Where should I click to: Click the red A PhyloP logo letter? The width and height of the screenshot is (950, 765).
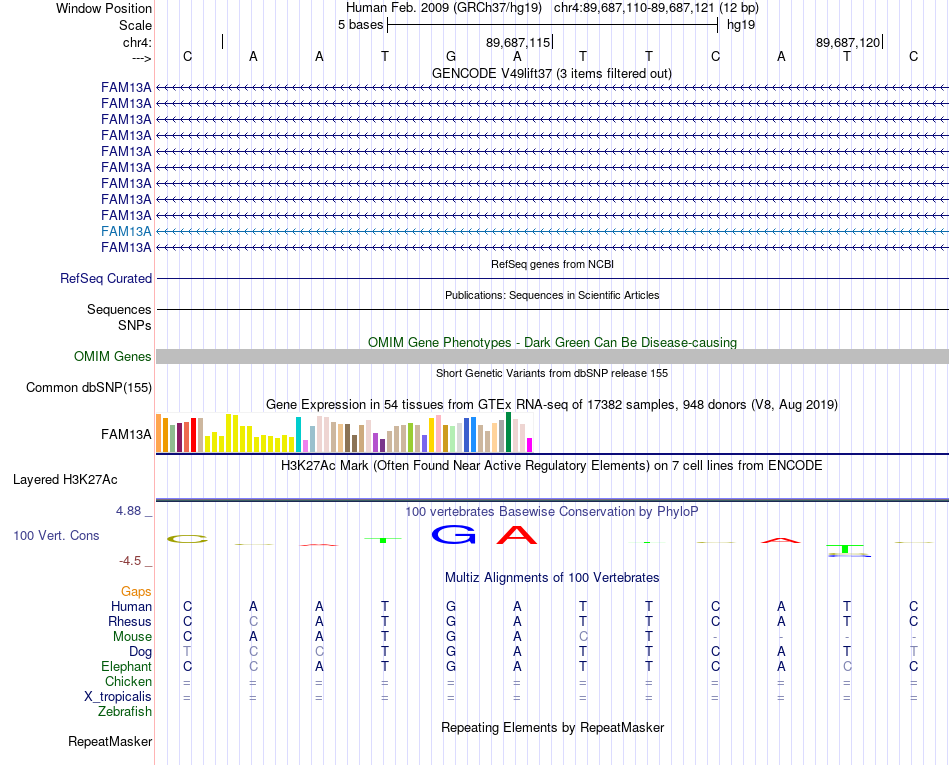[x=517, y=535]
